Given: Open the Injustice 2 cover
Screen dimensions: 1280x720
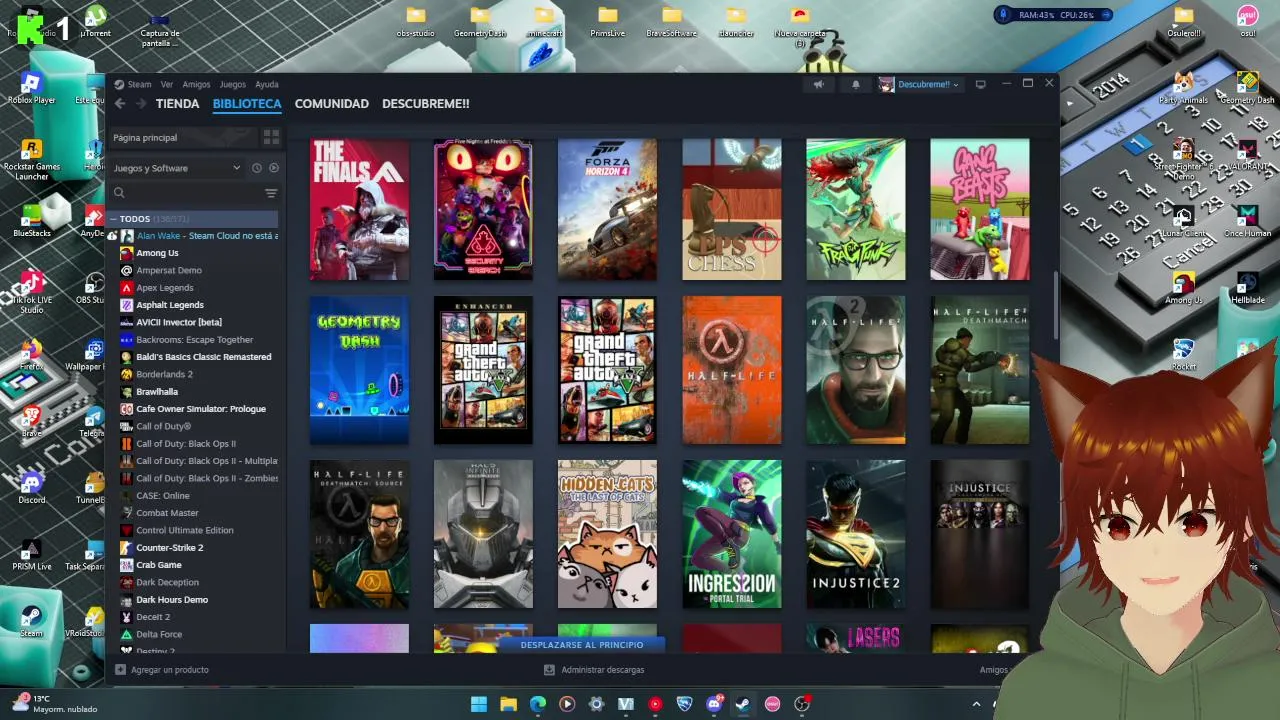Looking at the screenshot, I should (x=855, y=534).
